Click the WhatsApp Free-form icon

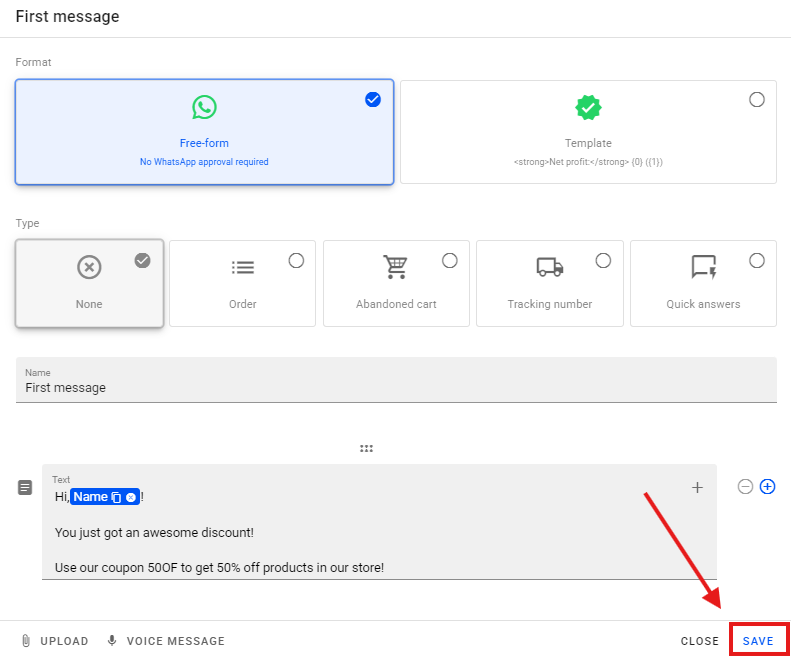tap(204, 108)
